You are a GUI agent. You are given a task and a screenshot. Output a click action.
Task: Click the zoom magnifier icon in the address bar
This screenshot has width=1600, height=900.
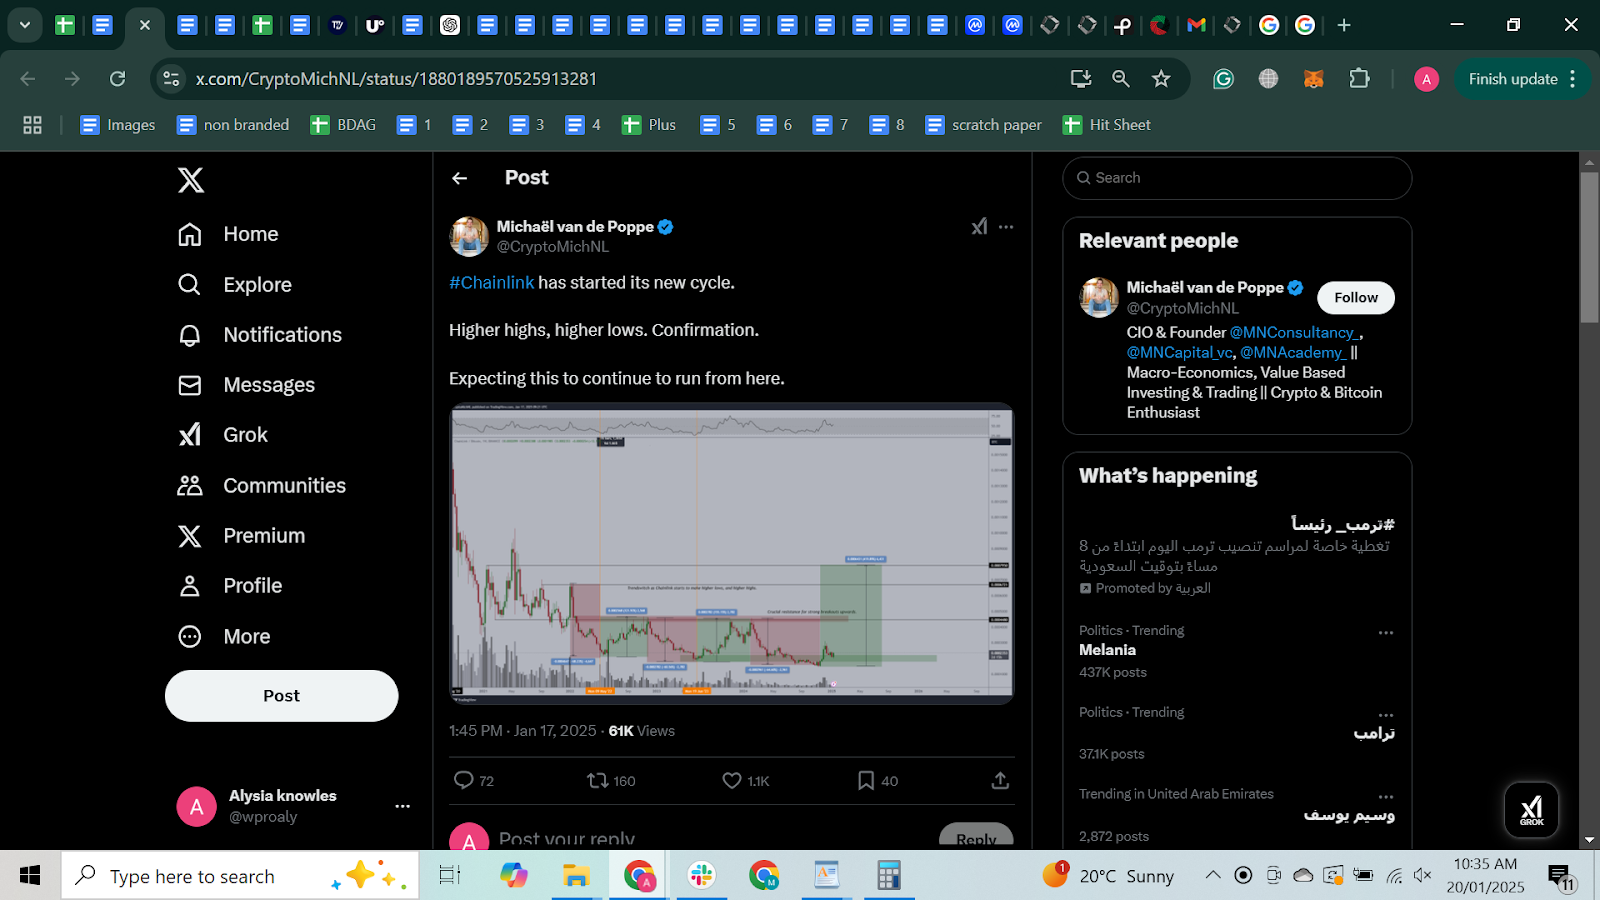click(x=1121, y=79)
